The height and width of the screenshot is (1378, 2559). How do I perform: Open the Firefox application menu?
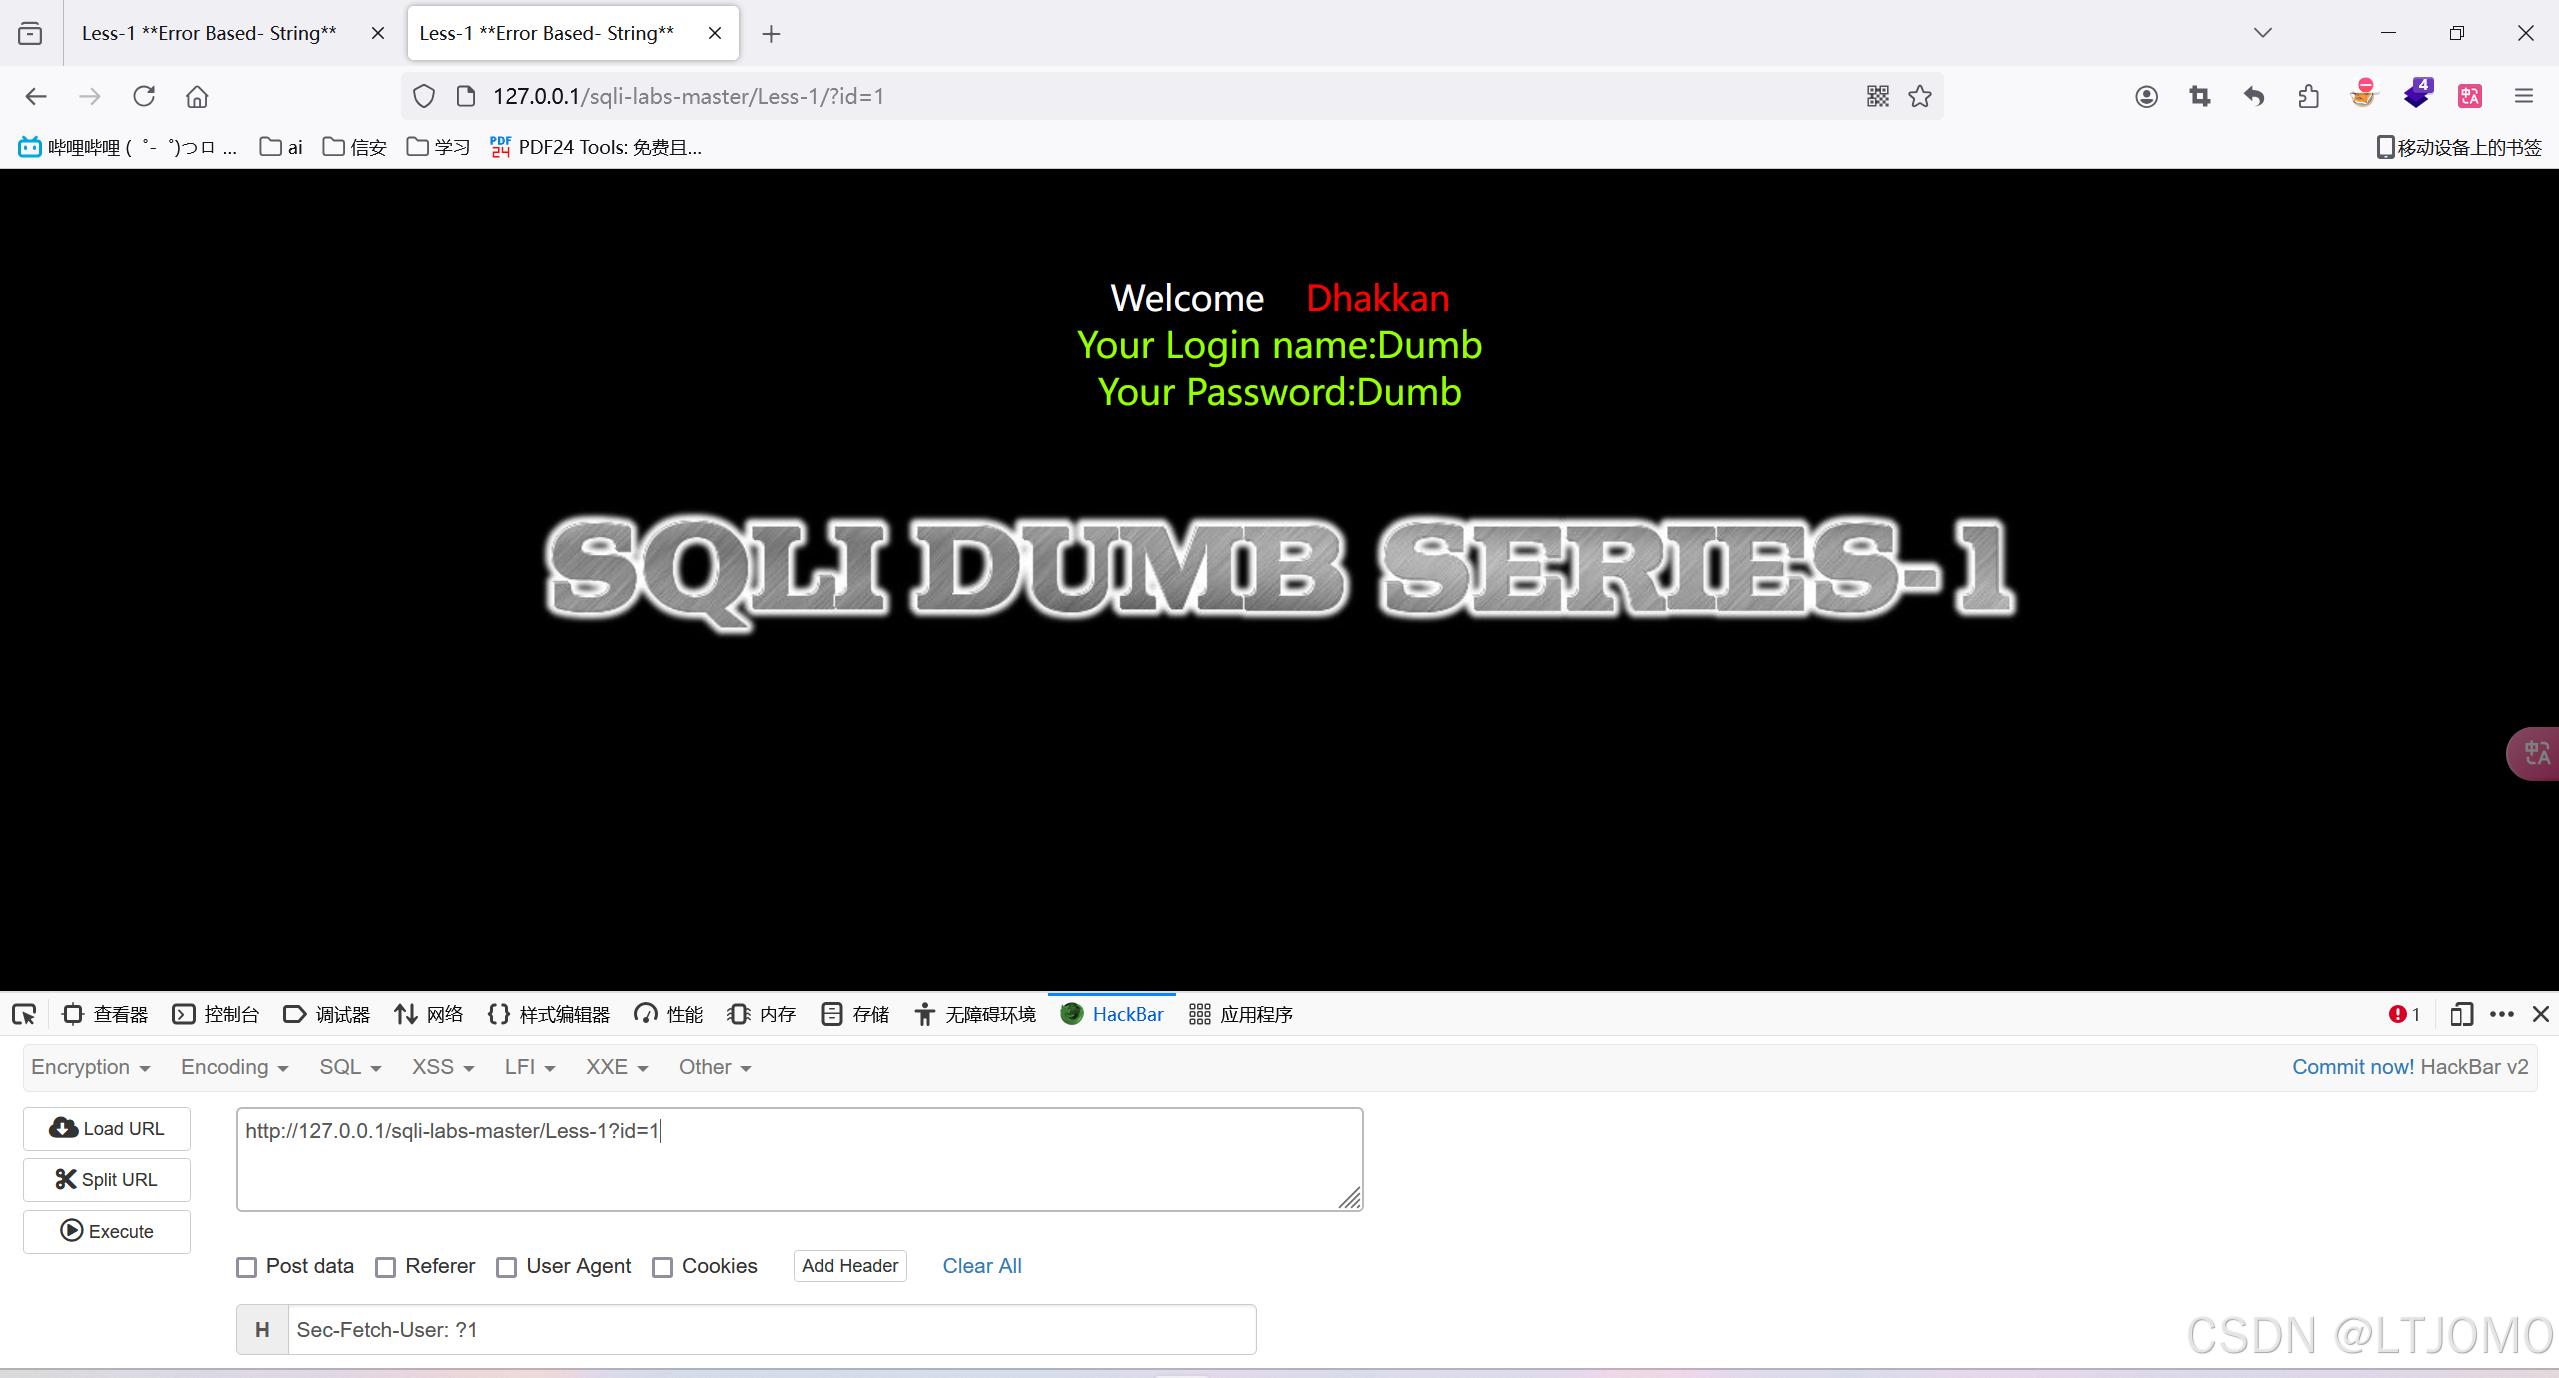tap(2524, 96)
